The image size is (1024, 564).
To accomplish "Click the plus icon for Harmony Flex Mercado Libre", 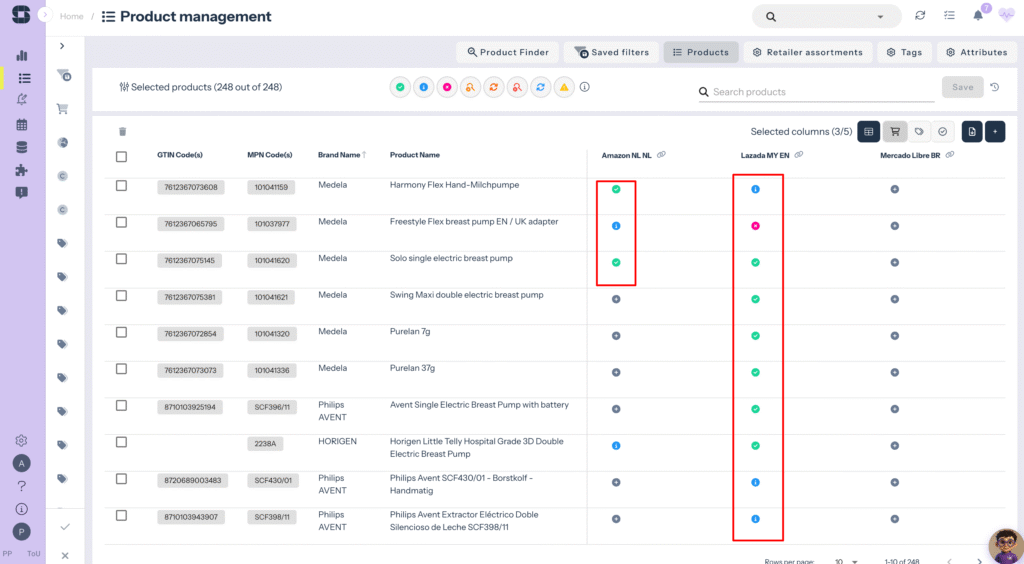I will click(894, 189).
